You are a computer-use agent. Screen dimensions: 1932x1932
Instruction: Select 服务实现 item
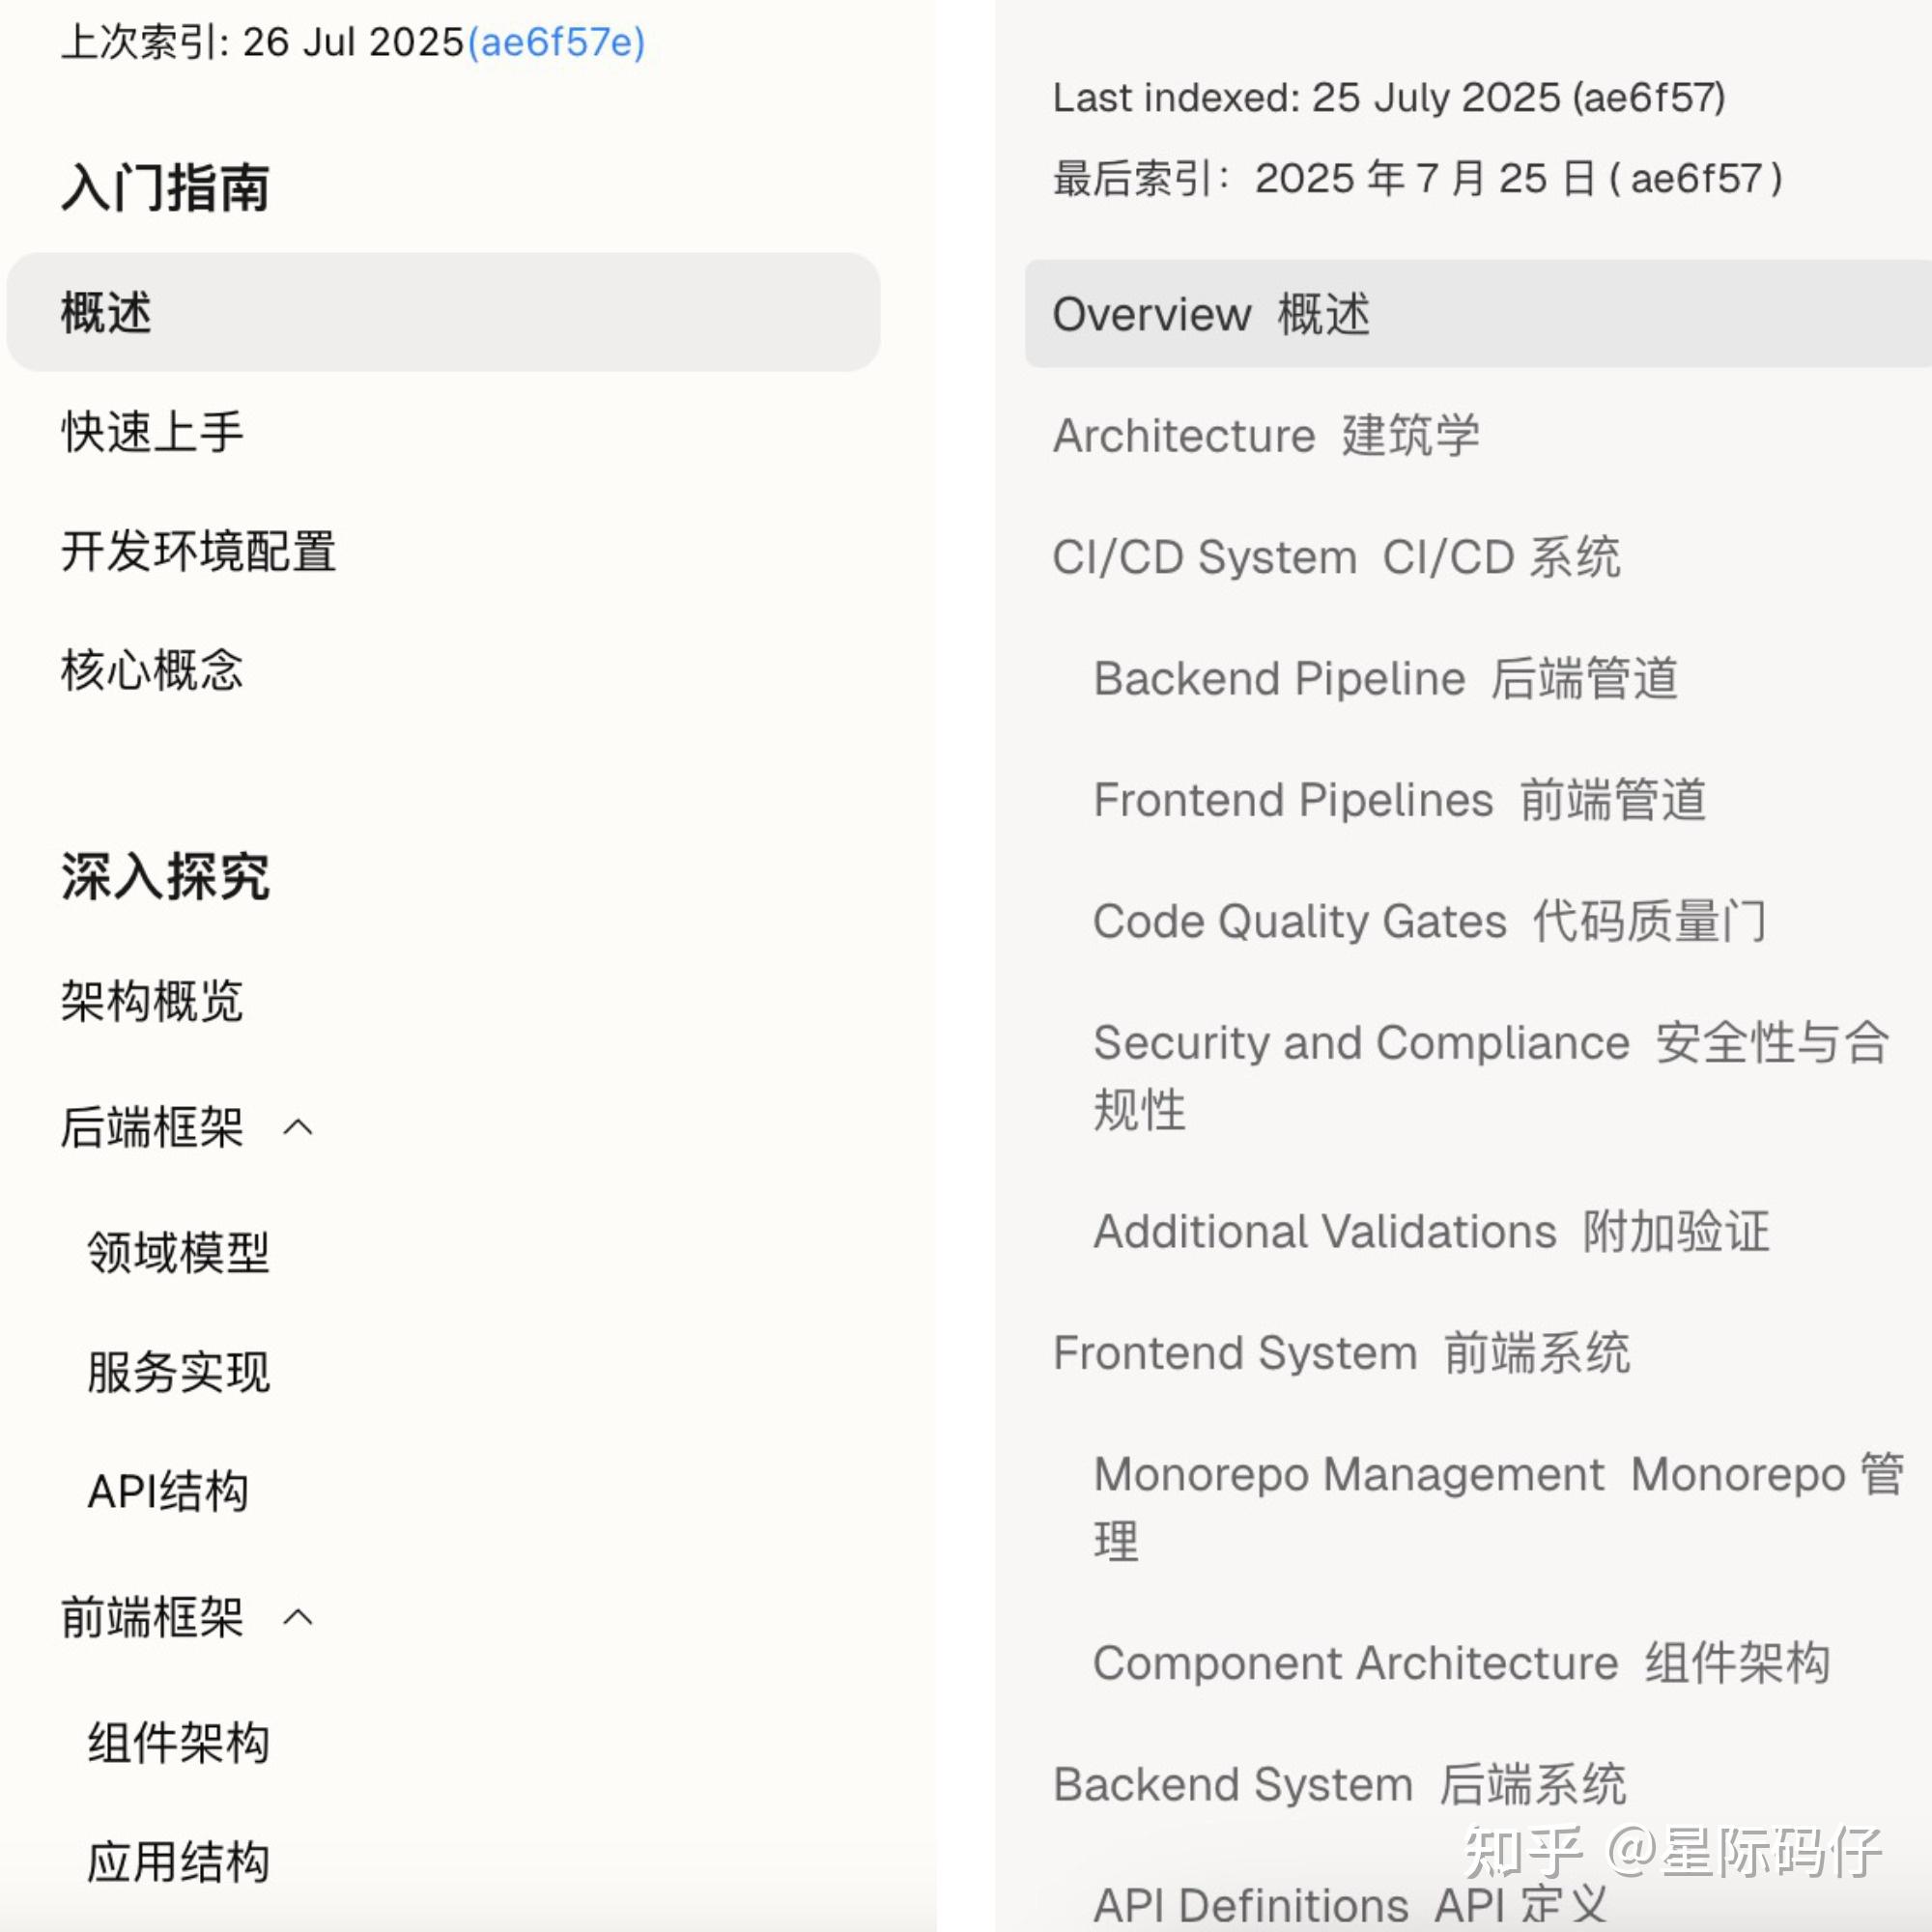pyautogui.click(x=178, y=1372)
